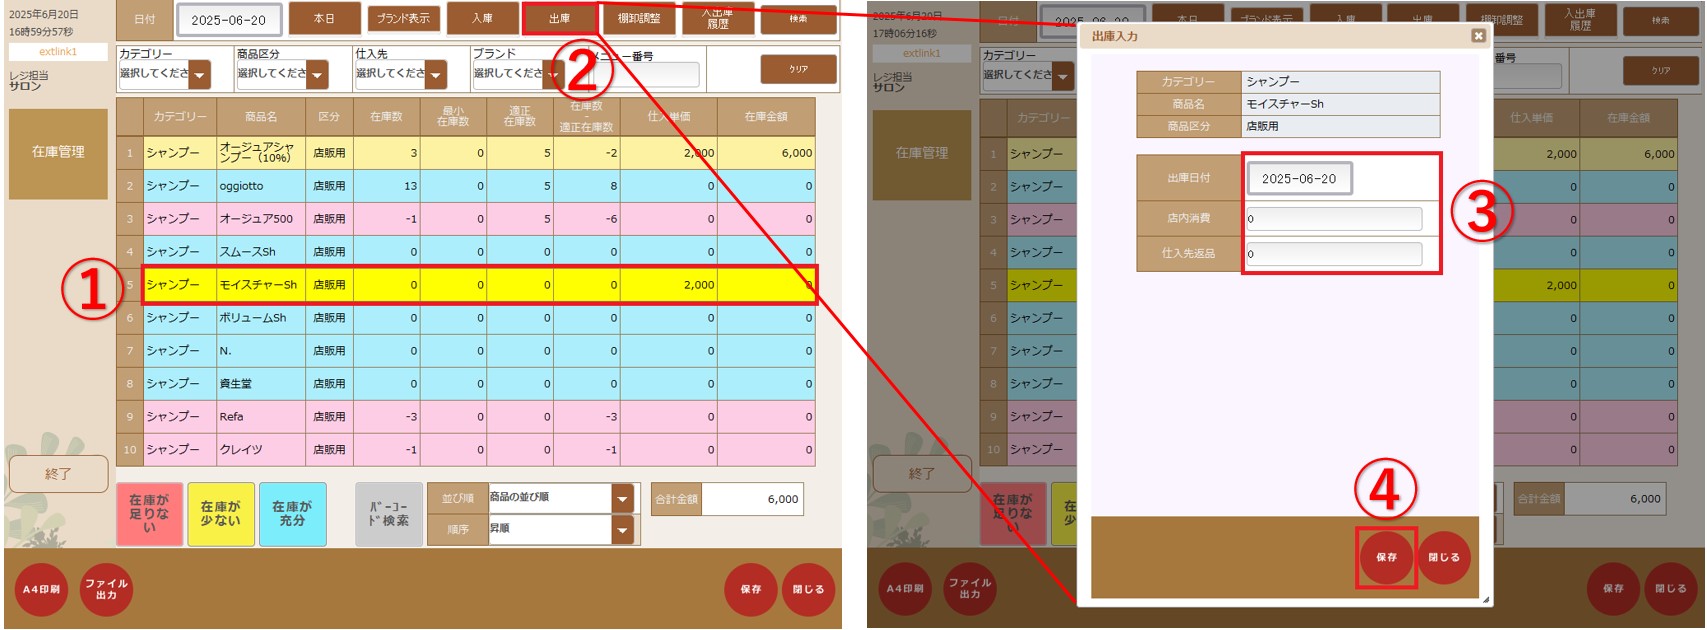Select the highlighted モイスチャーSh row
1707x630 pixels.
click(x=466, y=285)
